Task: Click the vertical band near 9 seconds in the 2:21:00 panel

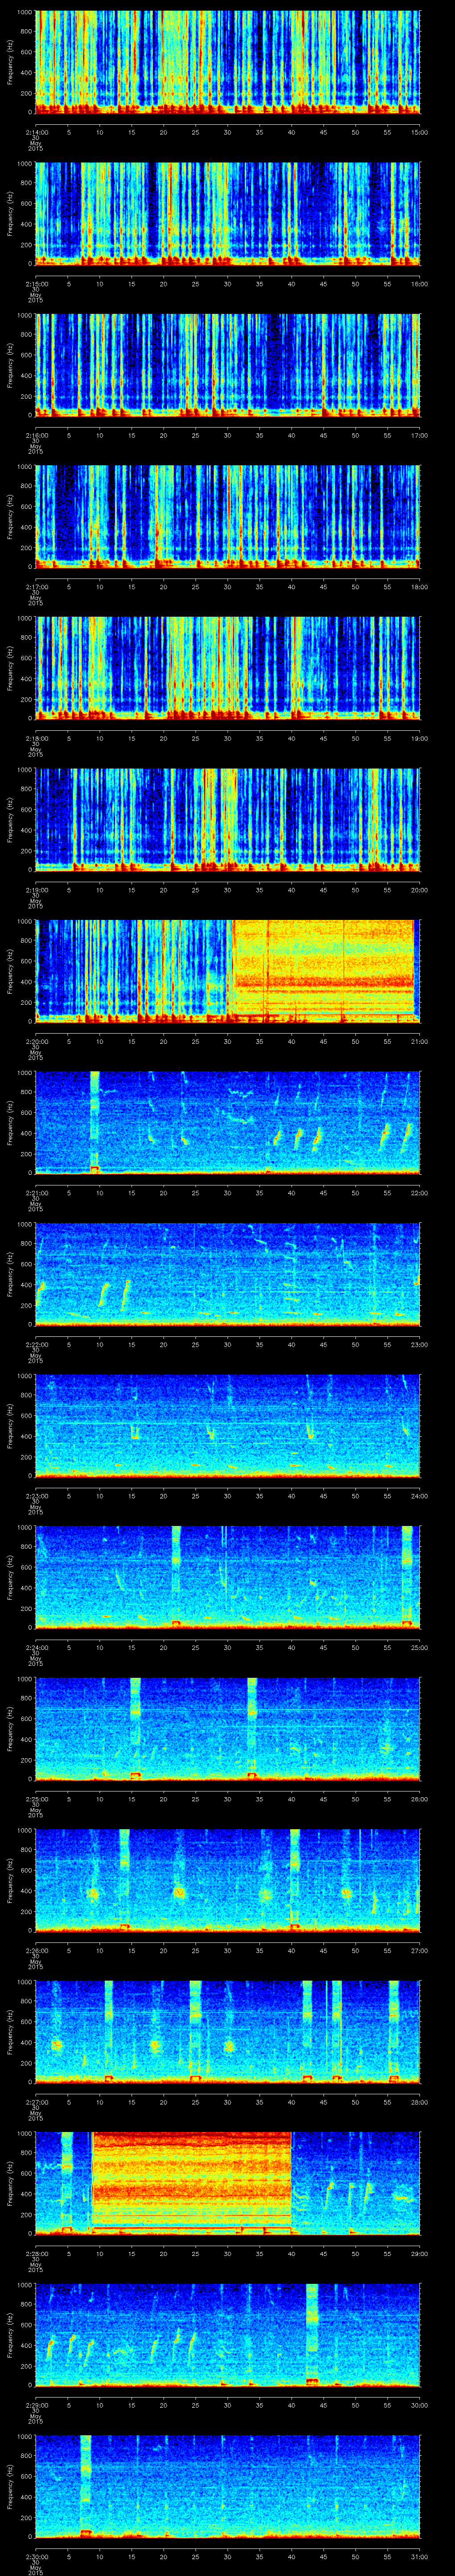Action: click(x=95, y=1123)
